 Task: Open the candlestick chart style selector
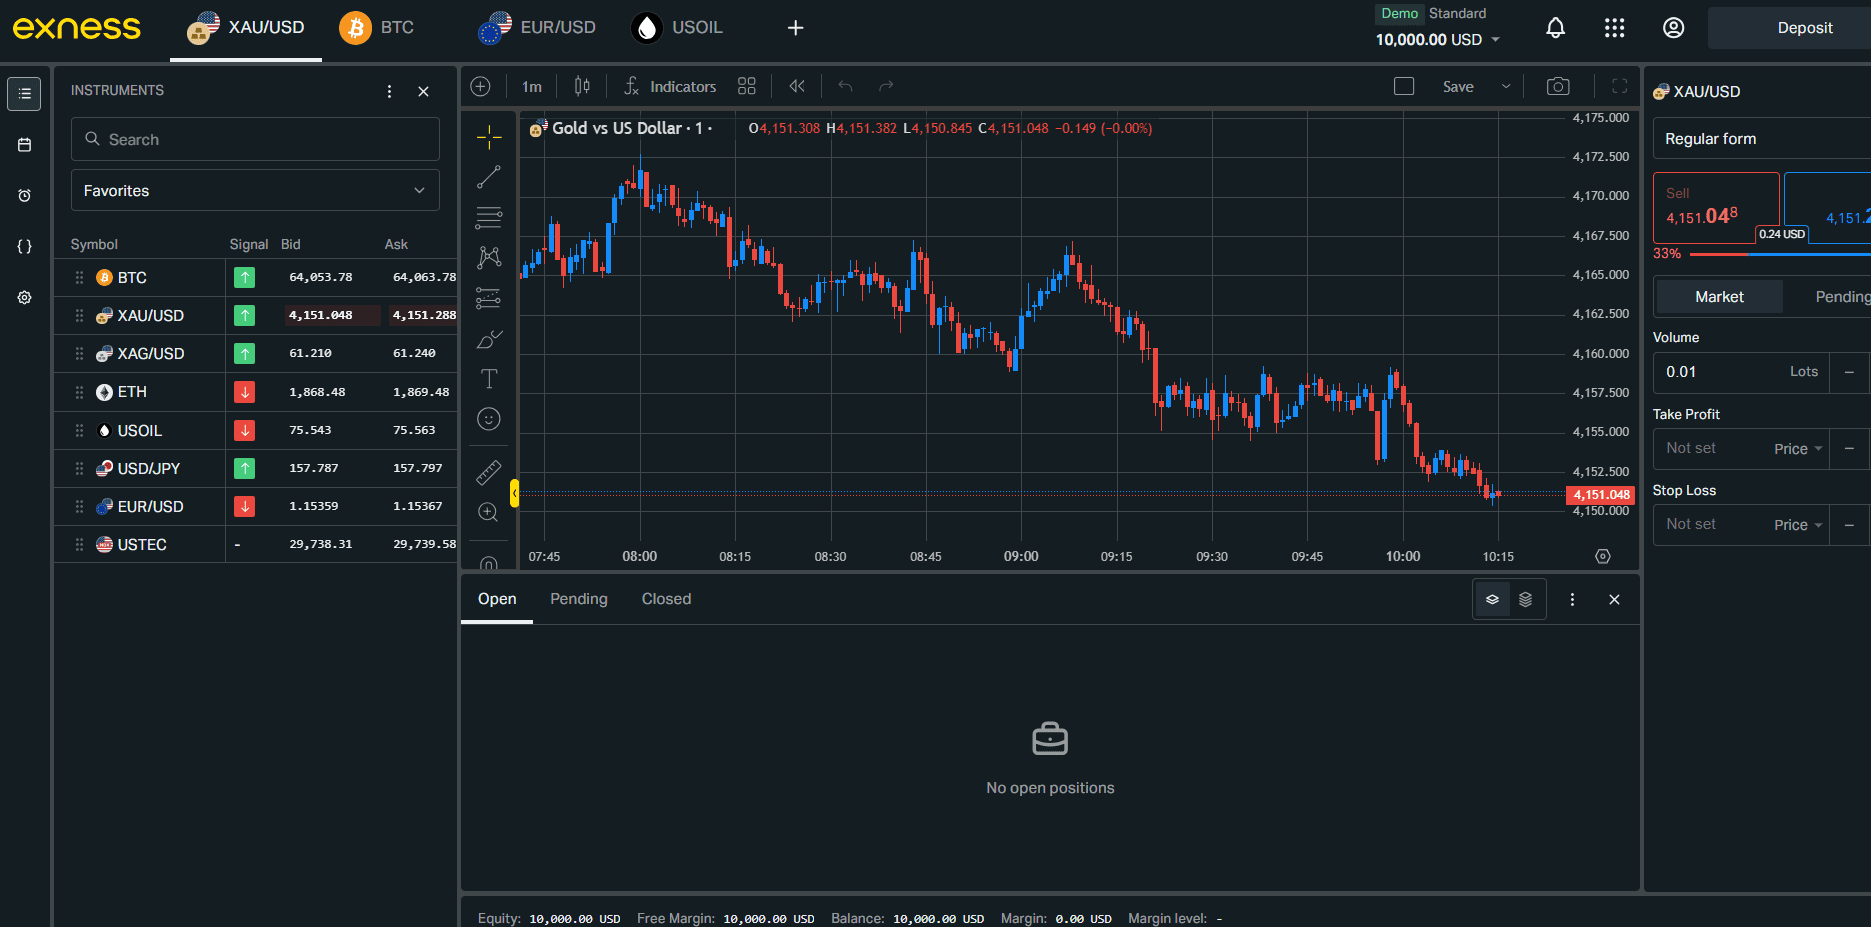tap(582, 87)
